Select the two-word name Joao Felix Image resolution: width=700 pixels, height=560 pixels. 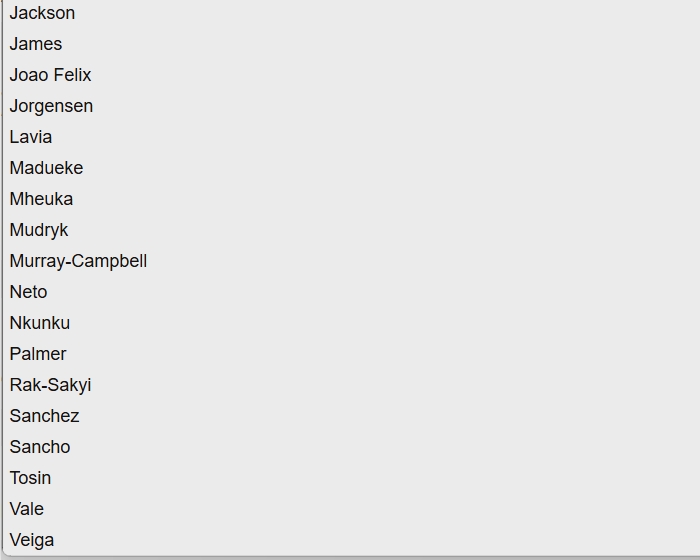pos(50,75)
